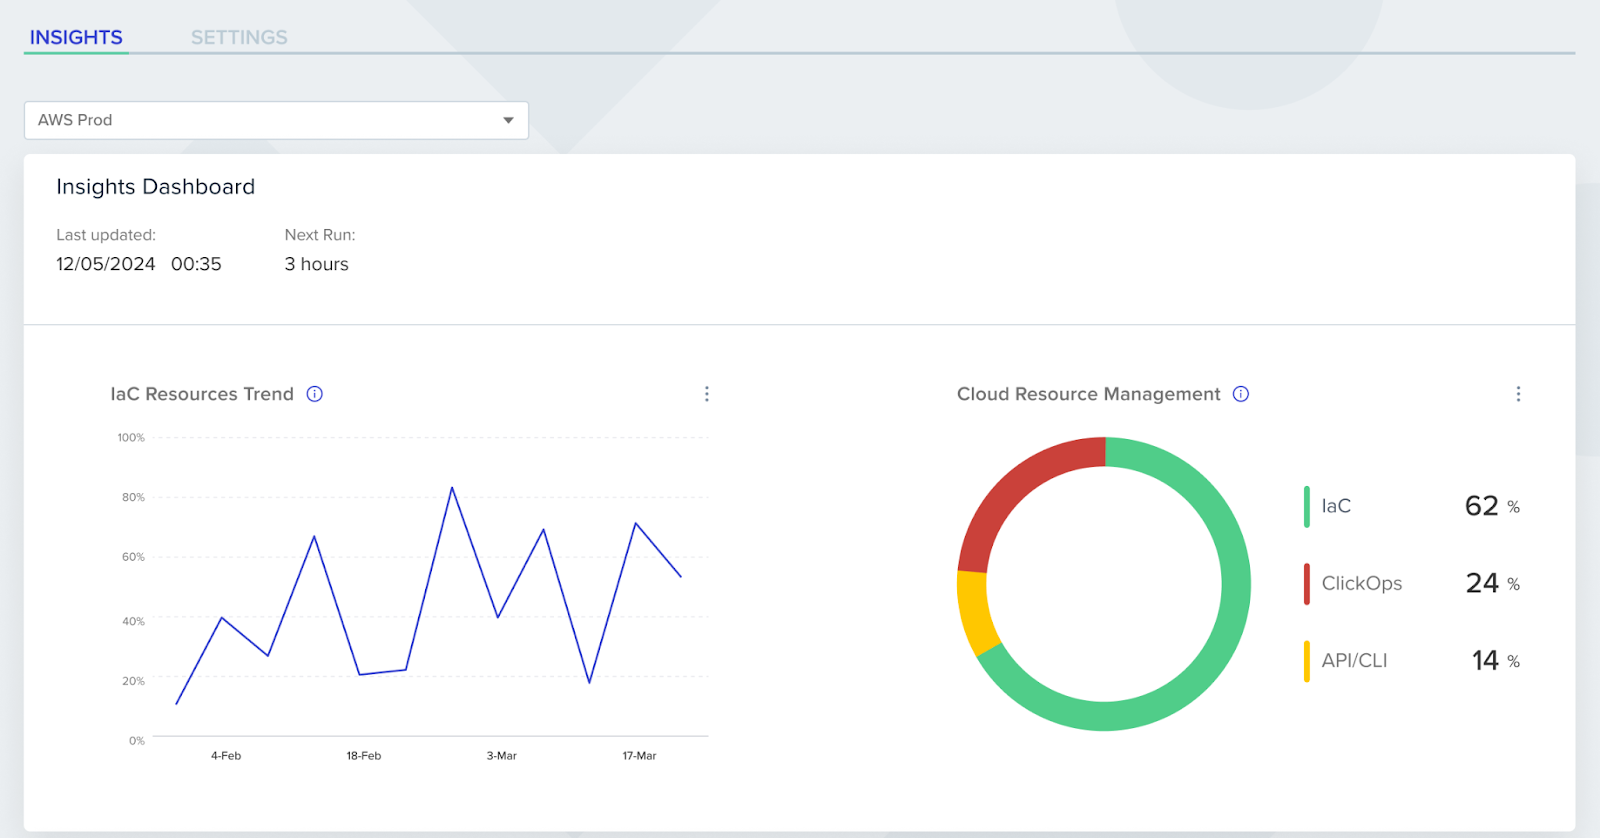Click the 0% y-axis label
This screenshot has height=838, width=1600.
coord(137,741)
